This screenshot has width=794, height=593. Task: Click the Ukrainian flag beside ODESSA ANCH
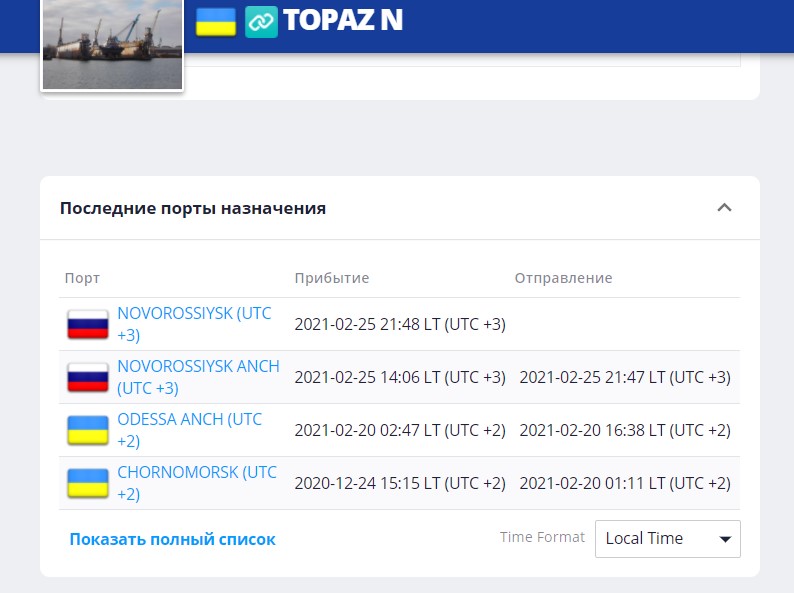[x=88, y=430]
